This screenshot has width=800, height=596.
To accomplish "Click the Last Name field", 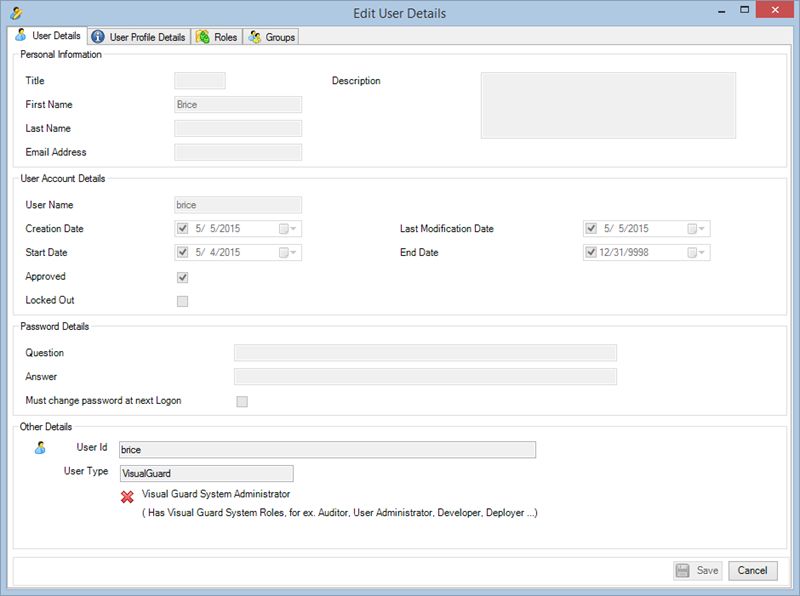I will pyautogui.click(x=238, y=129).
